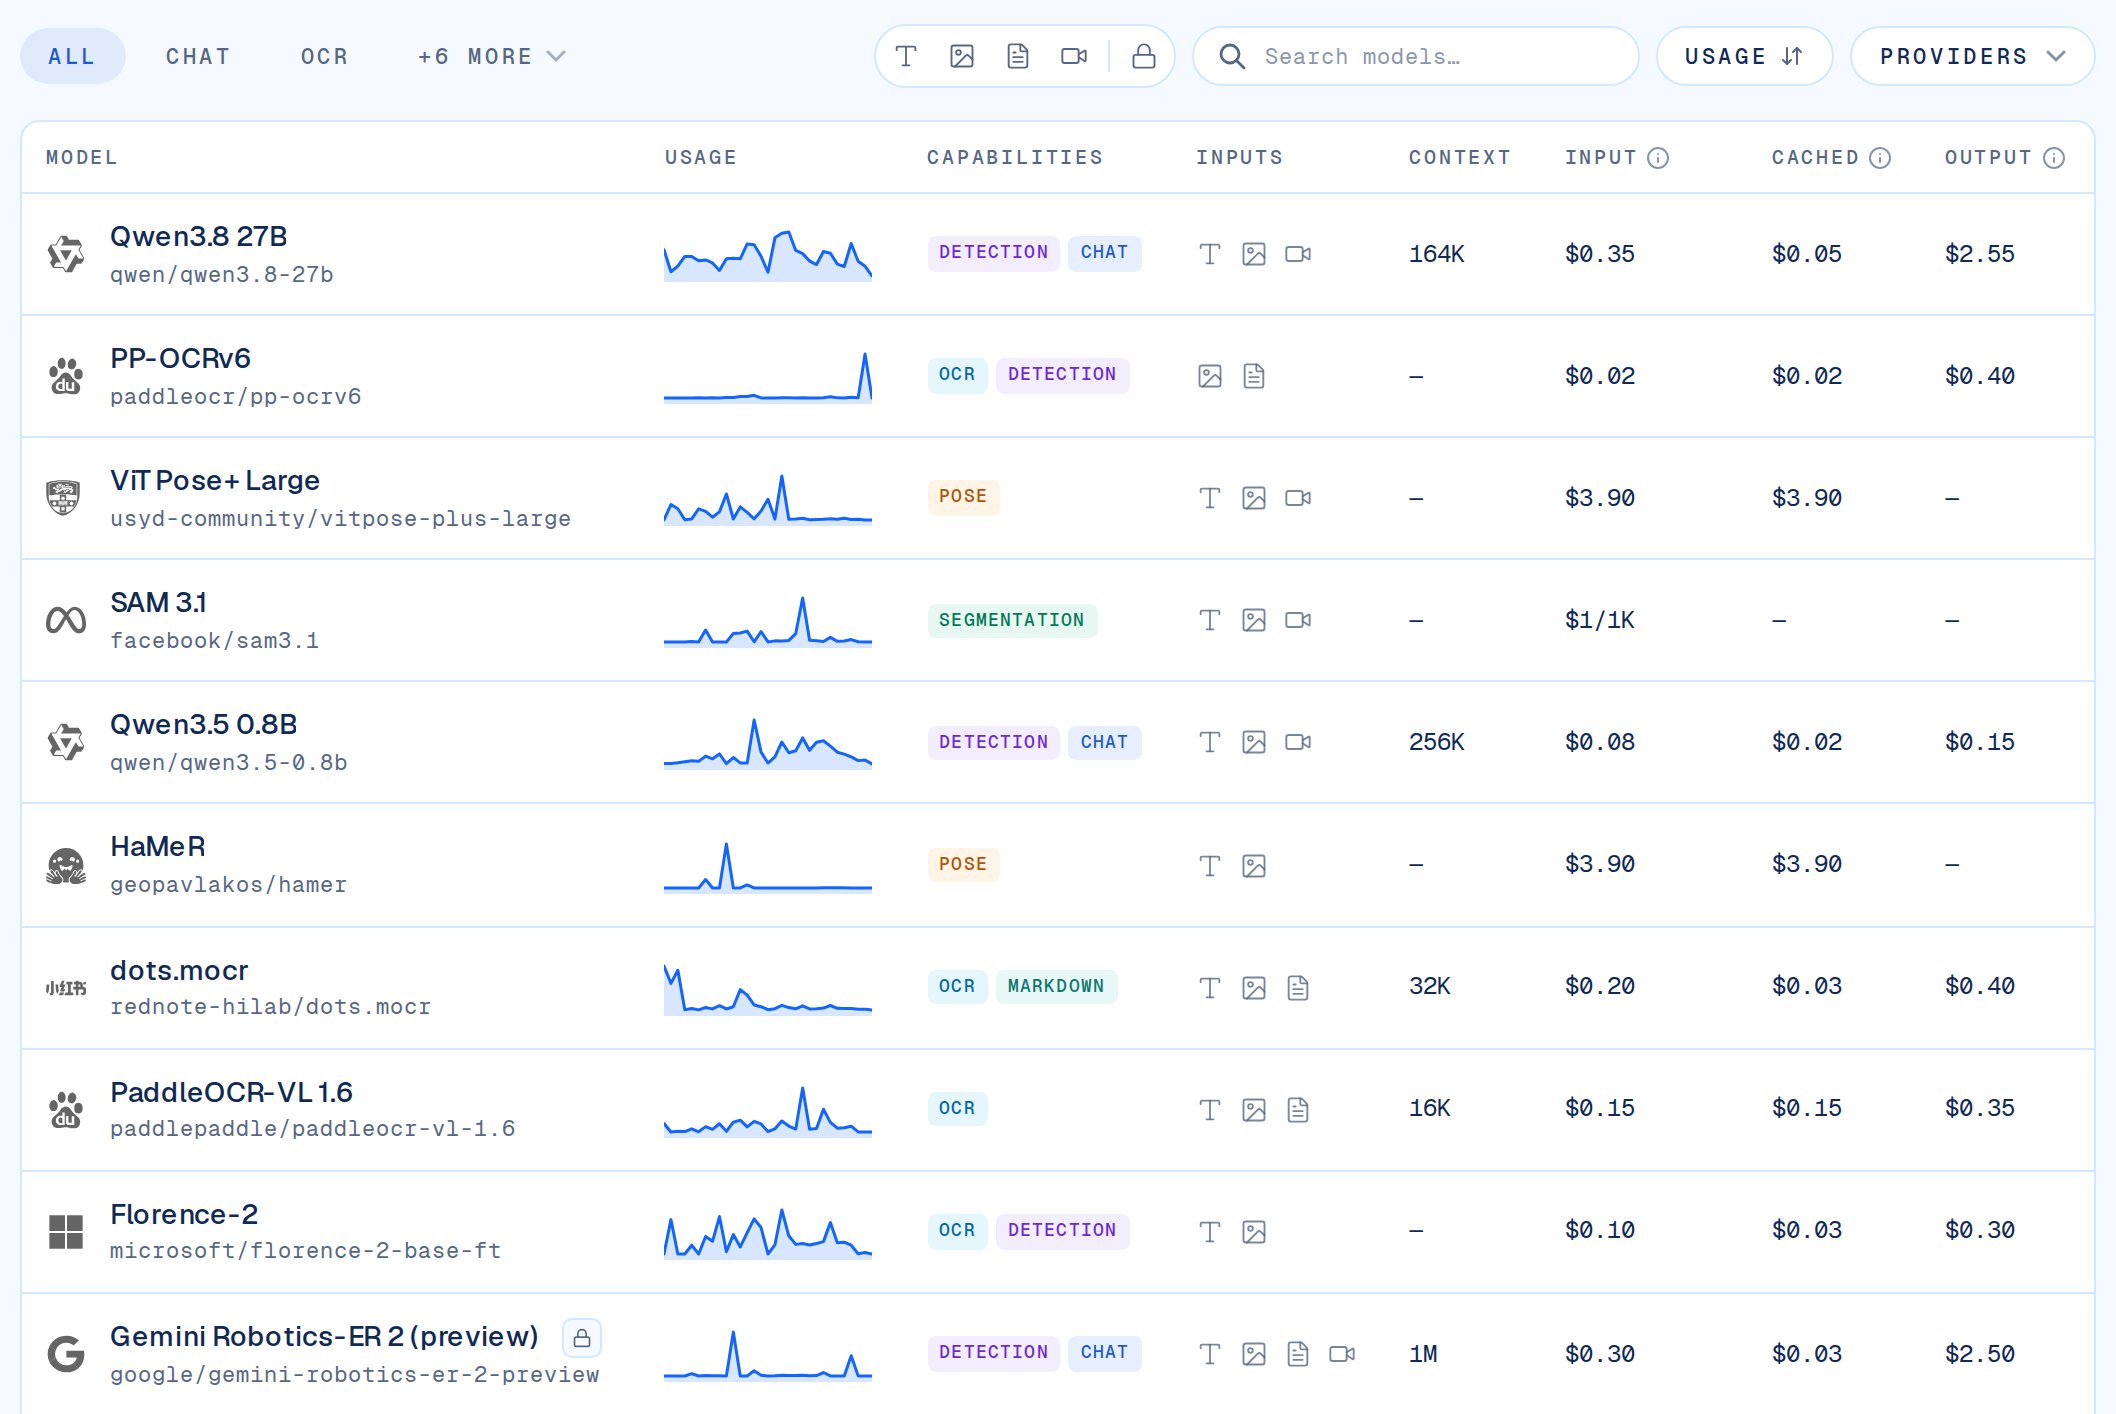The height and width of the screenshot is (1414, 2116).
Task: Click the MODEL column header
Action: pyautogui.click(x=82, y=158)
